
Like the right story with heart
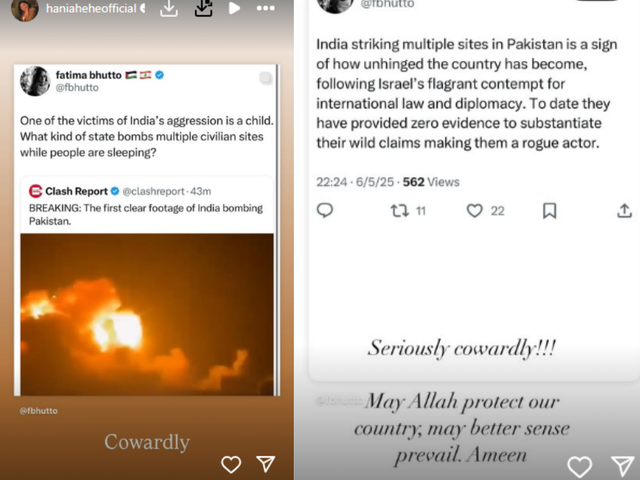[x=579, y=466]
